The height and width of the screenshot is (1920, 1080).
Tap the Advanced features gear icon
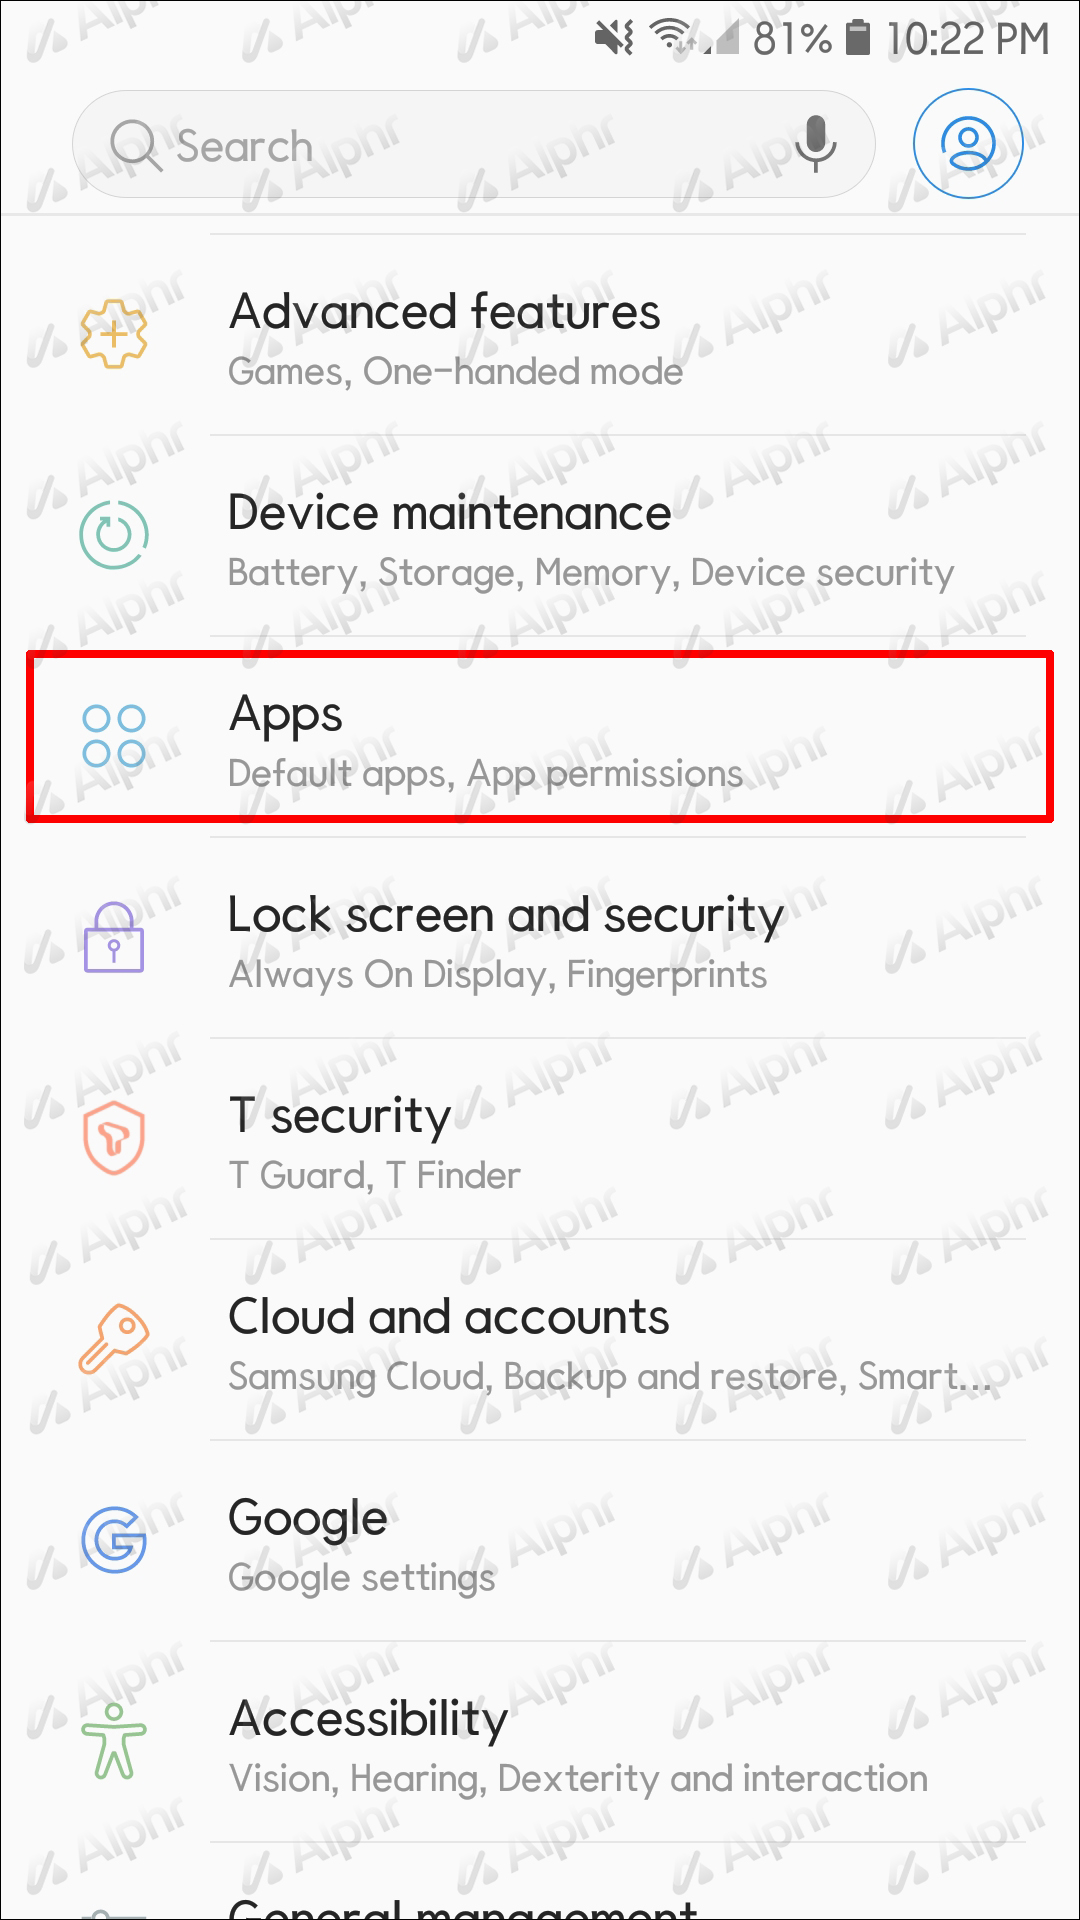[x=114, y=334]
